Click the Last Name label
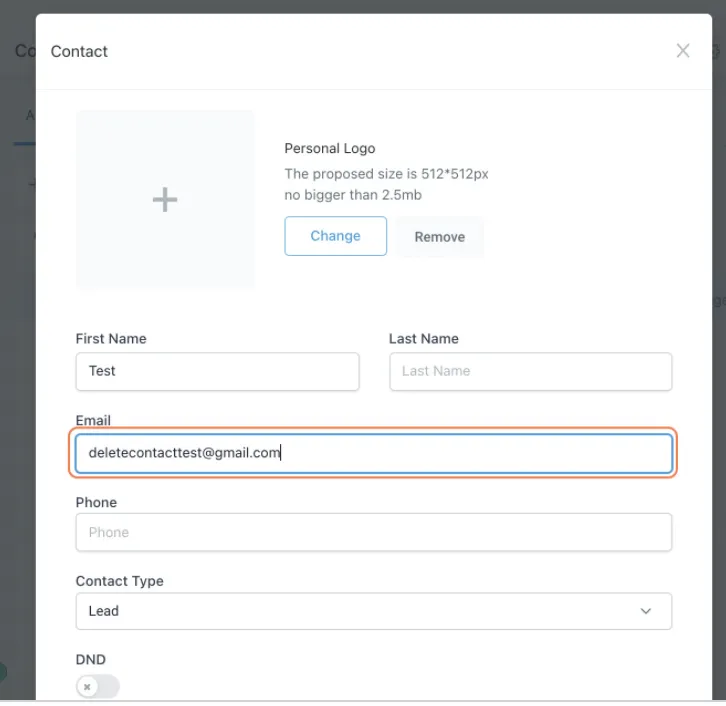Image resolution: width=726 pixels, height=706 pixels. point(424,339)
